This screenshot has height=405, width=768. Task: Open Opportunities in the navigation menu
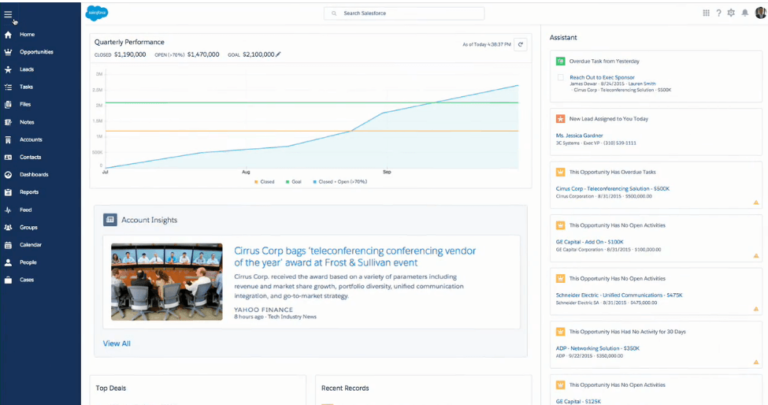point(36,52)
